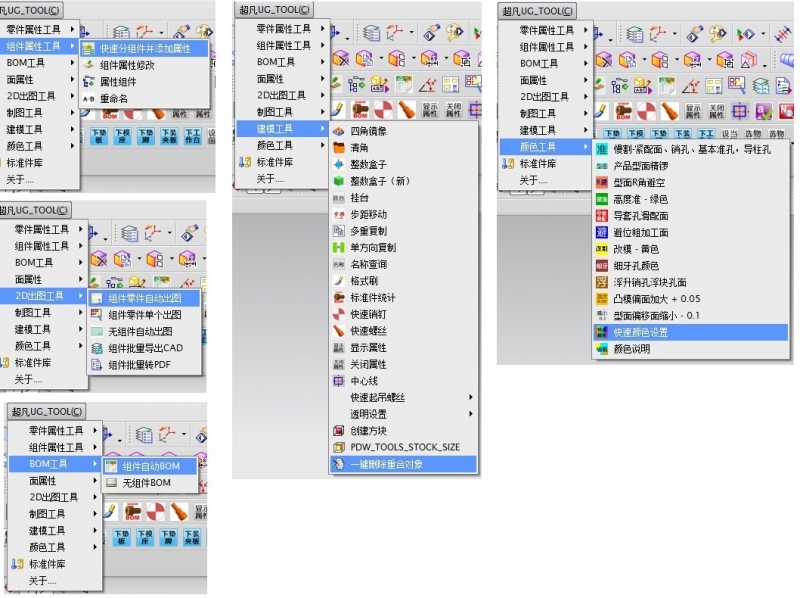Screen dimensions: 800x598
Task: Click 组件零件自动出图 option
Action: [144, 298]
